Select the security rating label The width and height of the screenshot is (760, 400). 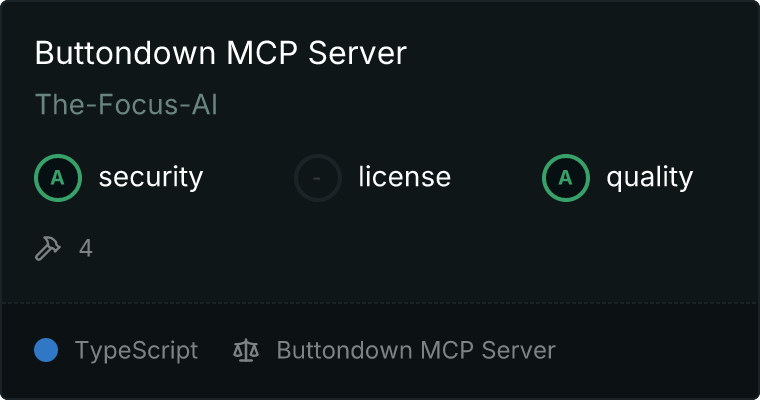point(151,177)
